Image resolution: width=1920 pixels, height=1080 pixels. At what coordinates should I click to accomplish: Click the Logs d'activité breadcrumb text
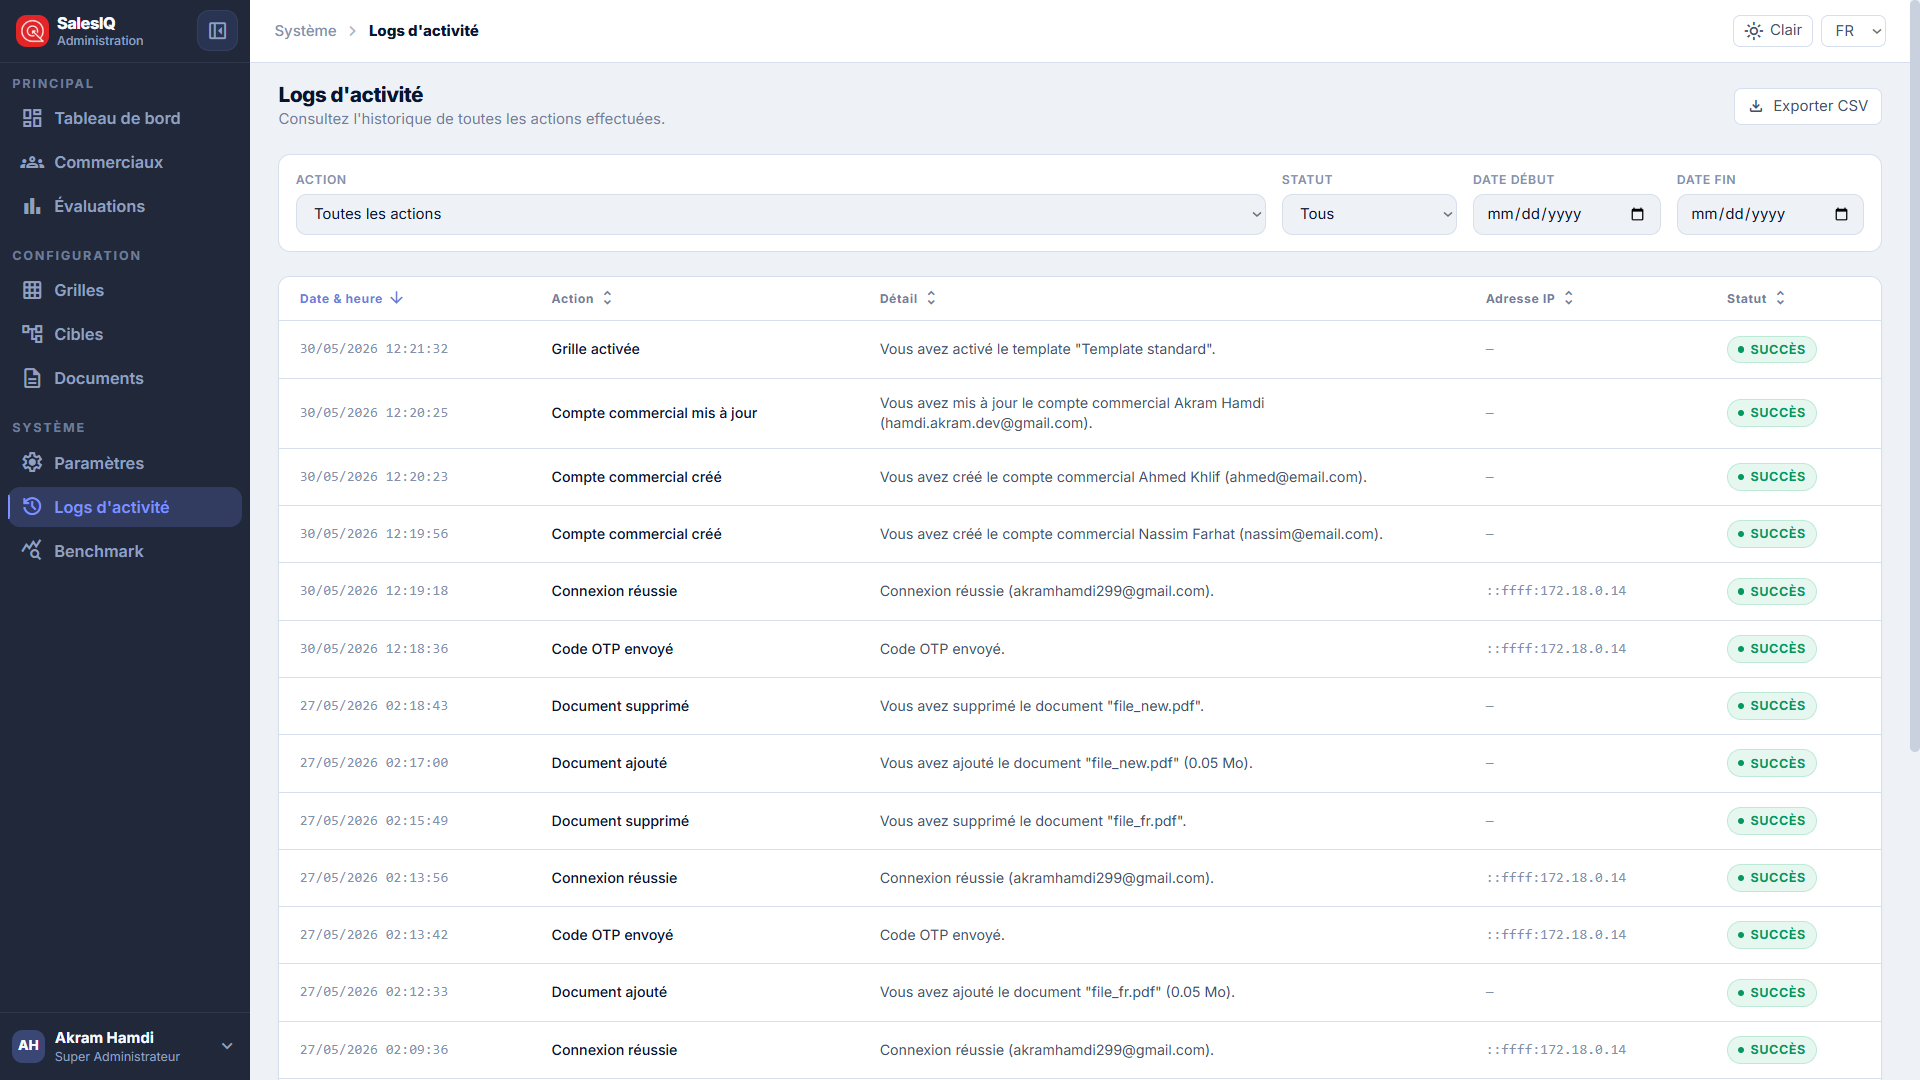(x=423, y=31)
